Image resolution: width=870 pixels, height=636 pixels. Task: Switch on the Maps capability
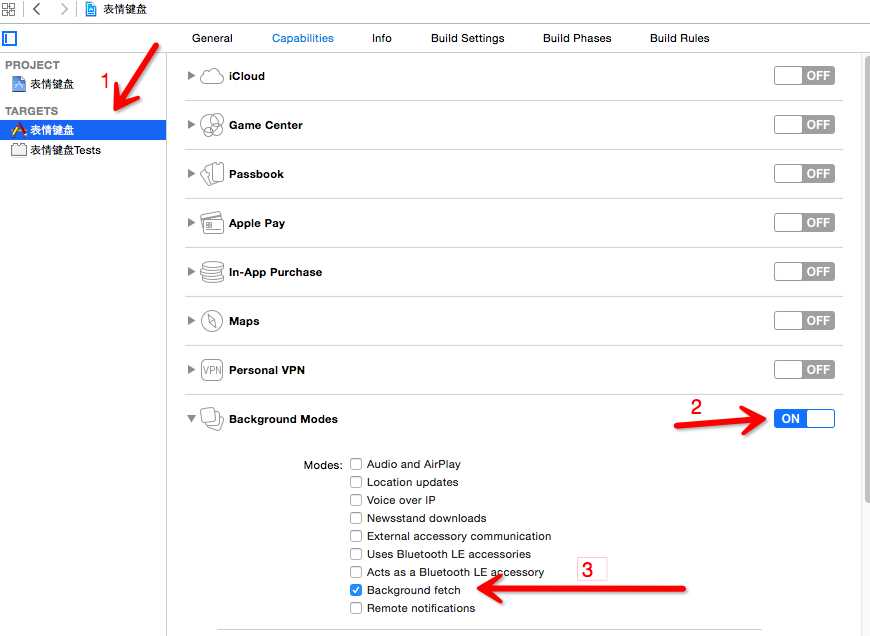(x=804, y=320)
